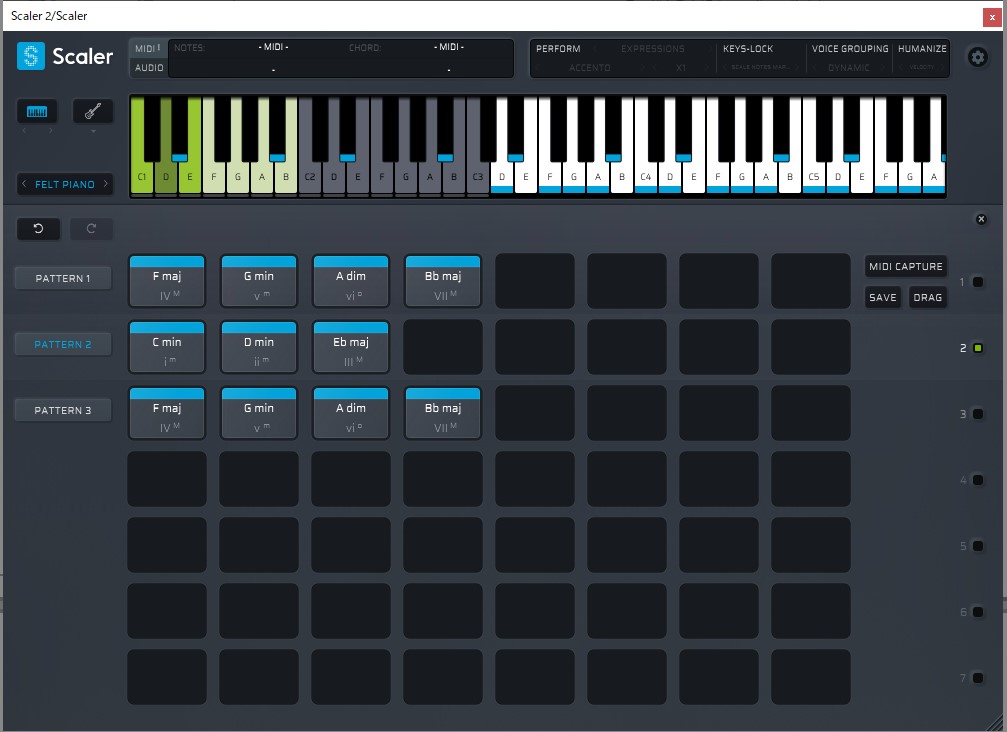1007x732 pixels.
Task: Shift keyboard octave up with small right arrow
Action: coord(50,131)
